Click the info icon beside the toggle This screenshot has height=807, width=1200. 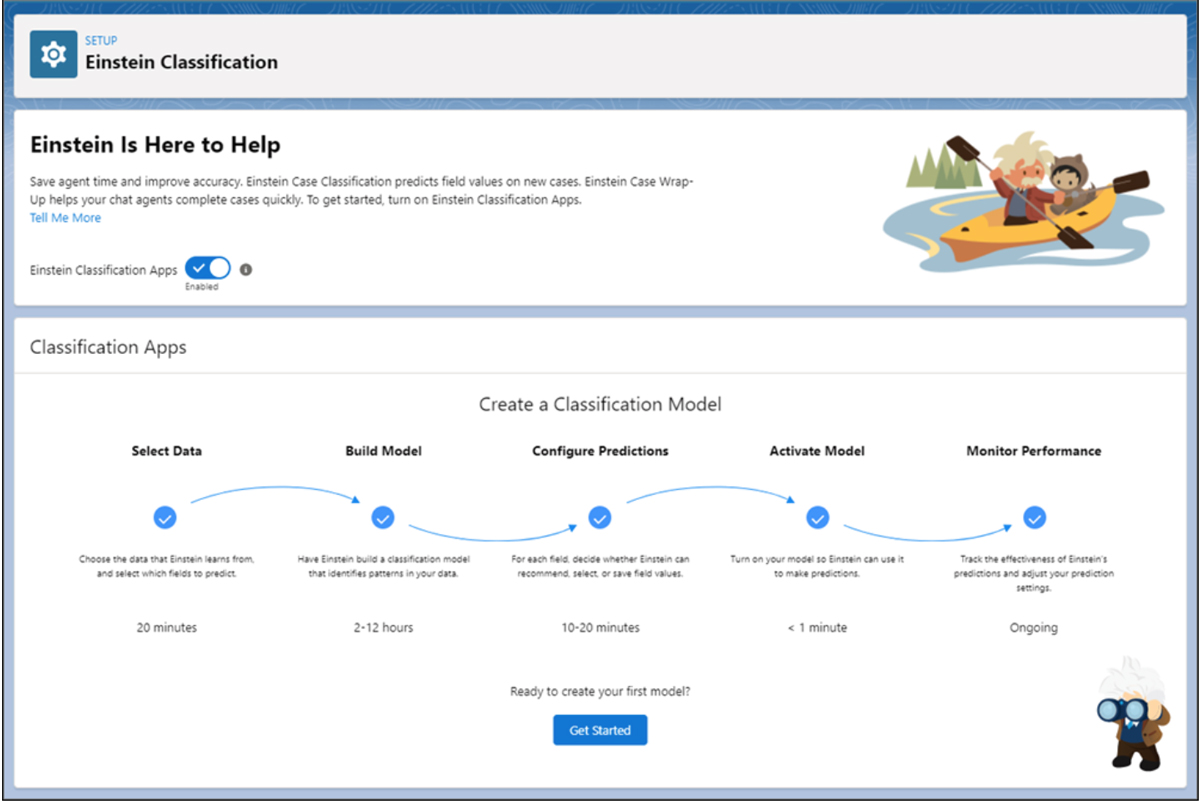tap(246, 269)
